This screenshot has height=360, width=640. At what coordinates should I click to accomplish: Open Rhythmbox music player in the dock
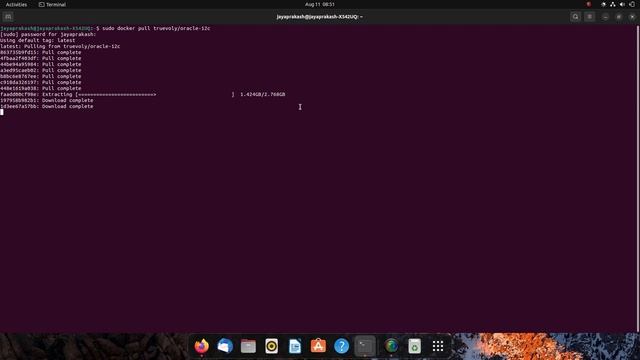[x=271, y=346]
